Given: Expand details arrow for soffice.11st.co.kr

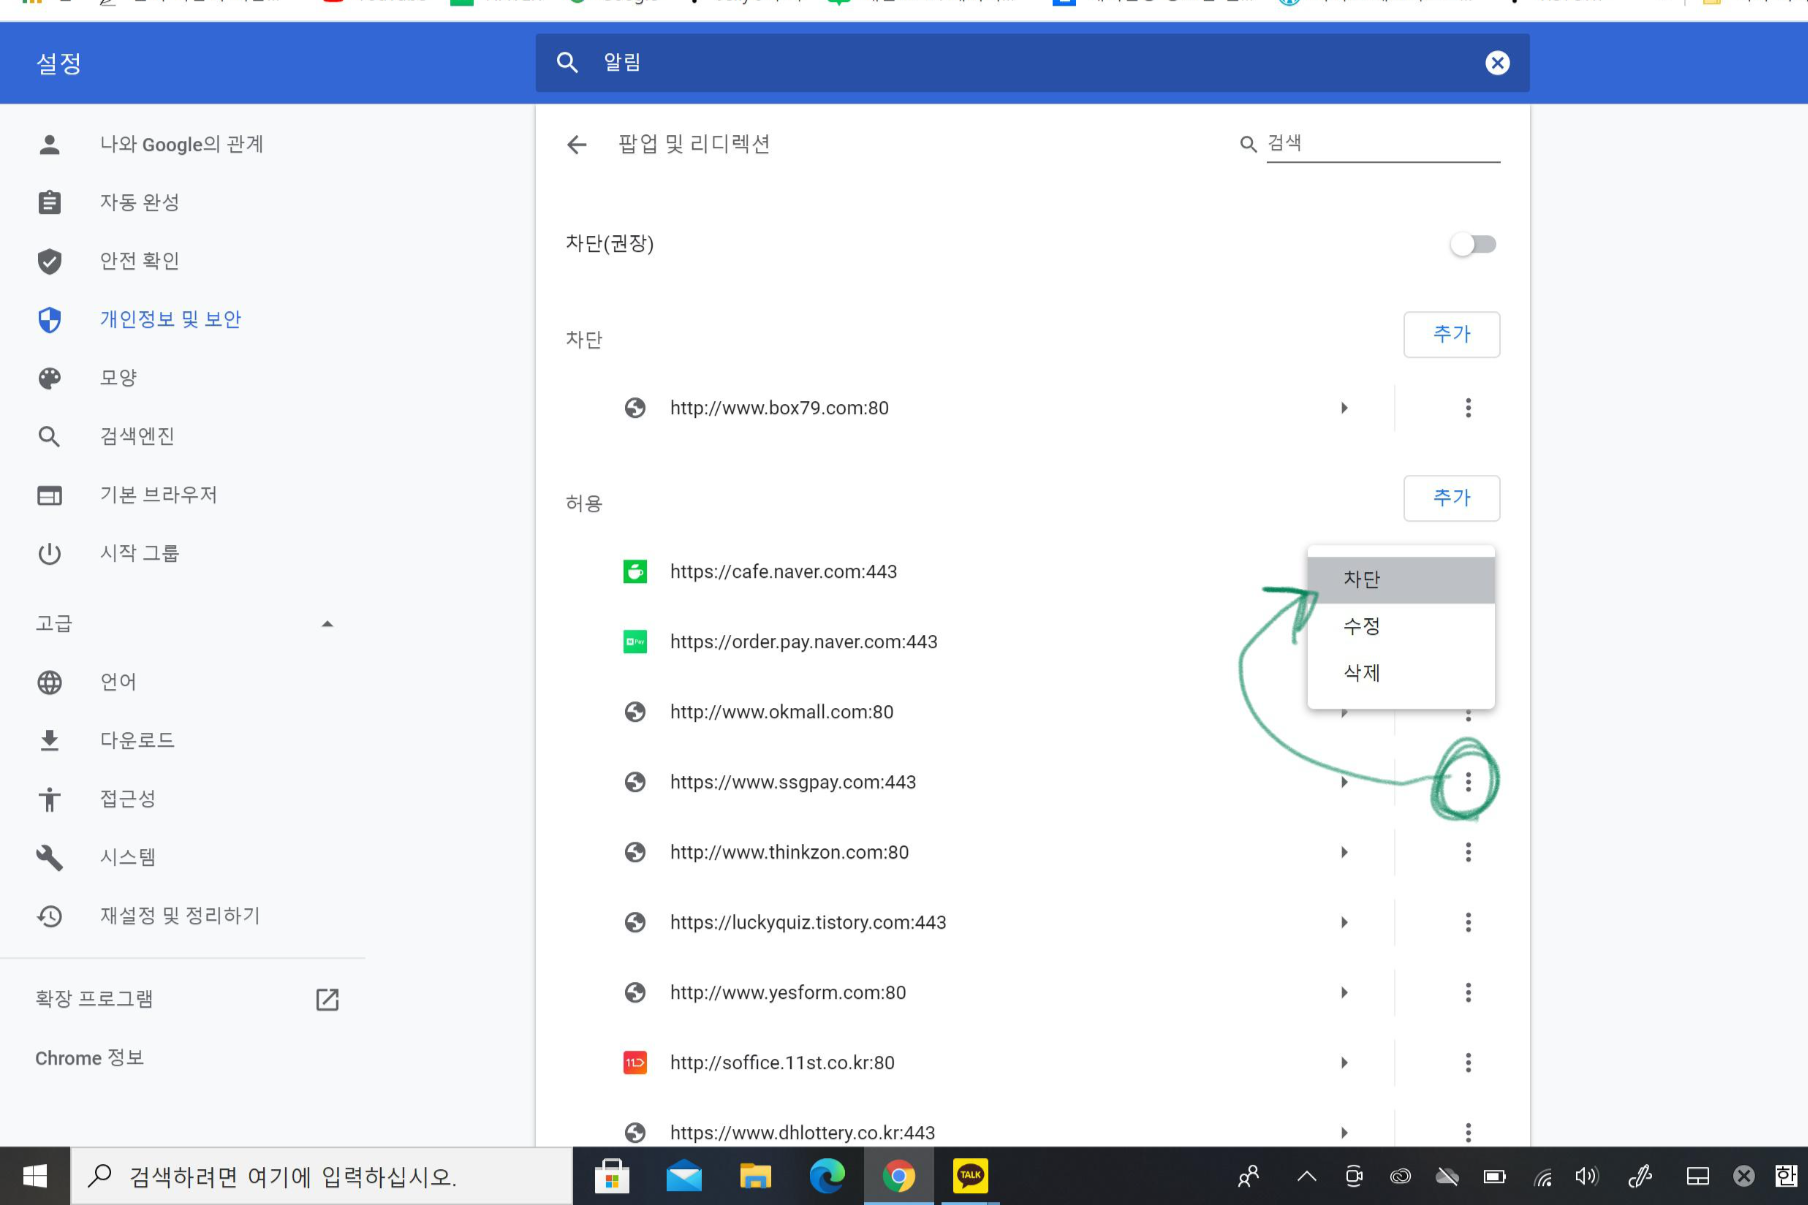Looking at the screenshot, I should [x=1344, y=1062].
